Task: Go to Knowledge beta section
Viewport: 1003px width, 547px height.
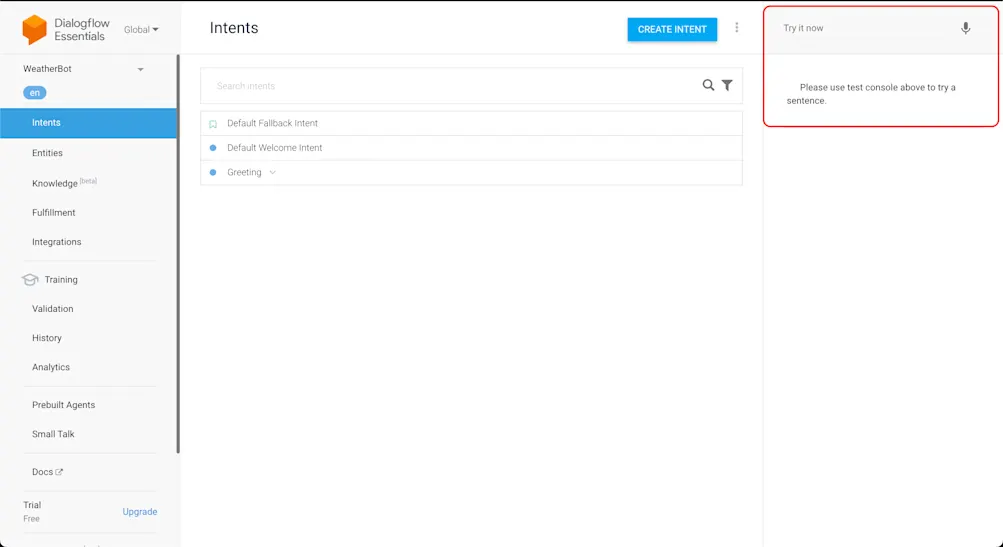Action: tap(64, 183)
